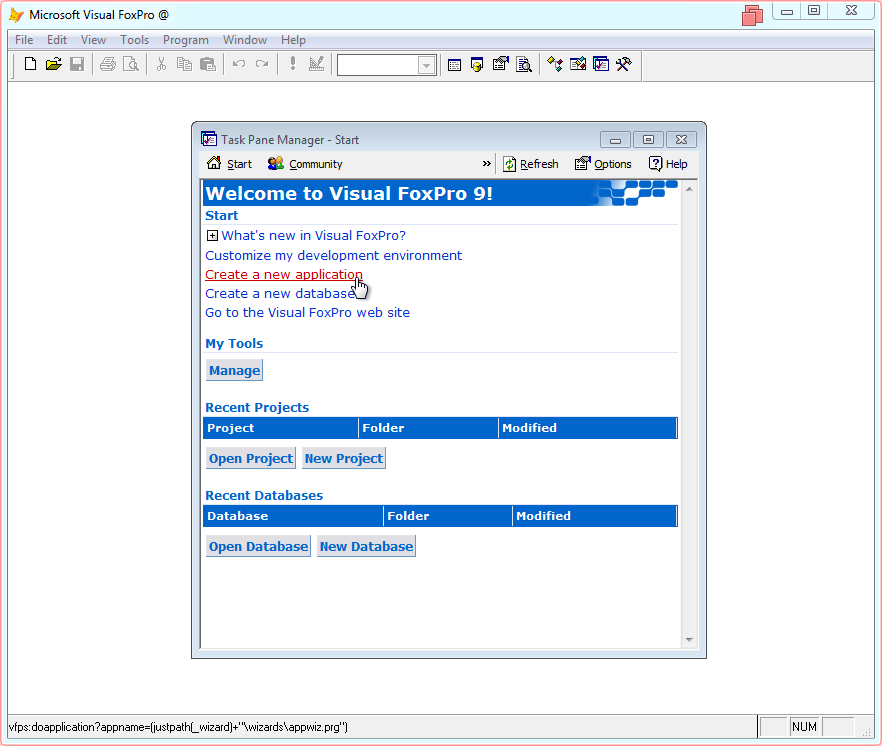
Task: Click the Task Pane Manager title icon
Action: [x=209, y=139]
